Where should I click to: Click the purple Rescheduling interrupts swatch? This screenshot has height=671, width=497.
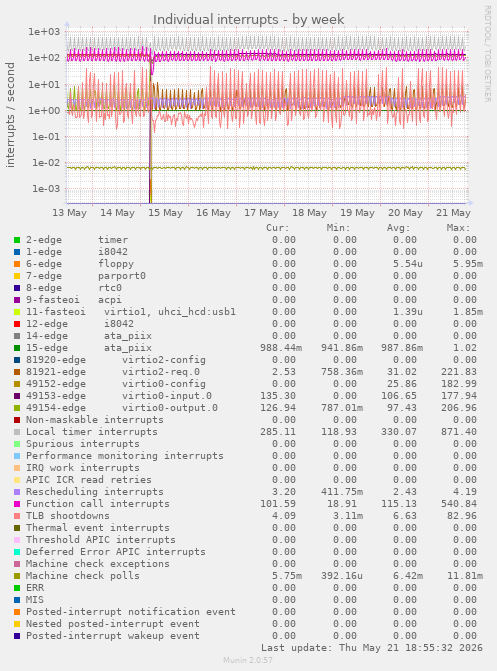pos(17,492)
